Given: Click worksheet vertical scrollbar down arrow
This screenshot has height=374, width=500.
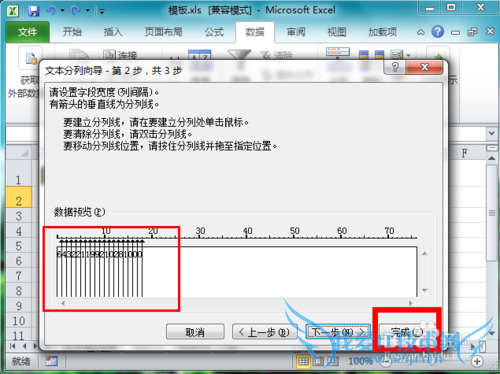Looking at the screenshot, I should [x=492, y=333].
